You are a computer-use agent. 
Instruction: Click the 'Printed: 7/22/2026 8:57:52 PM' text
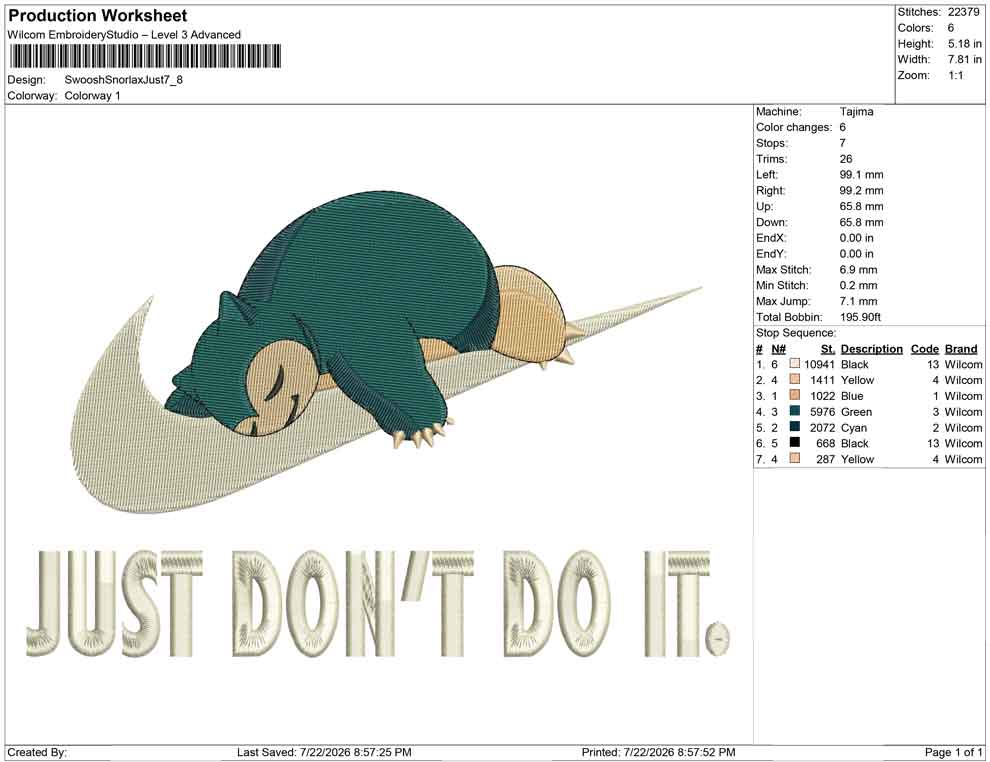click(659, 752)
